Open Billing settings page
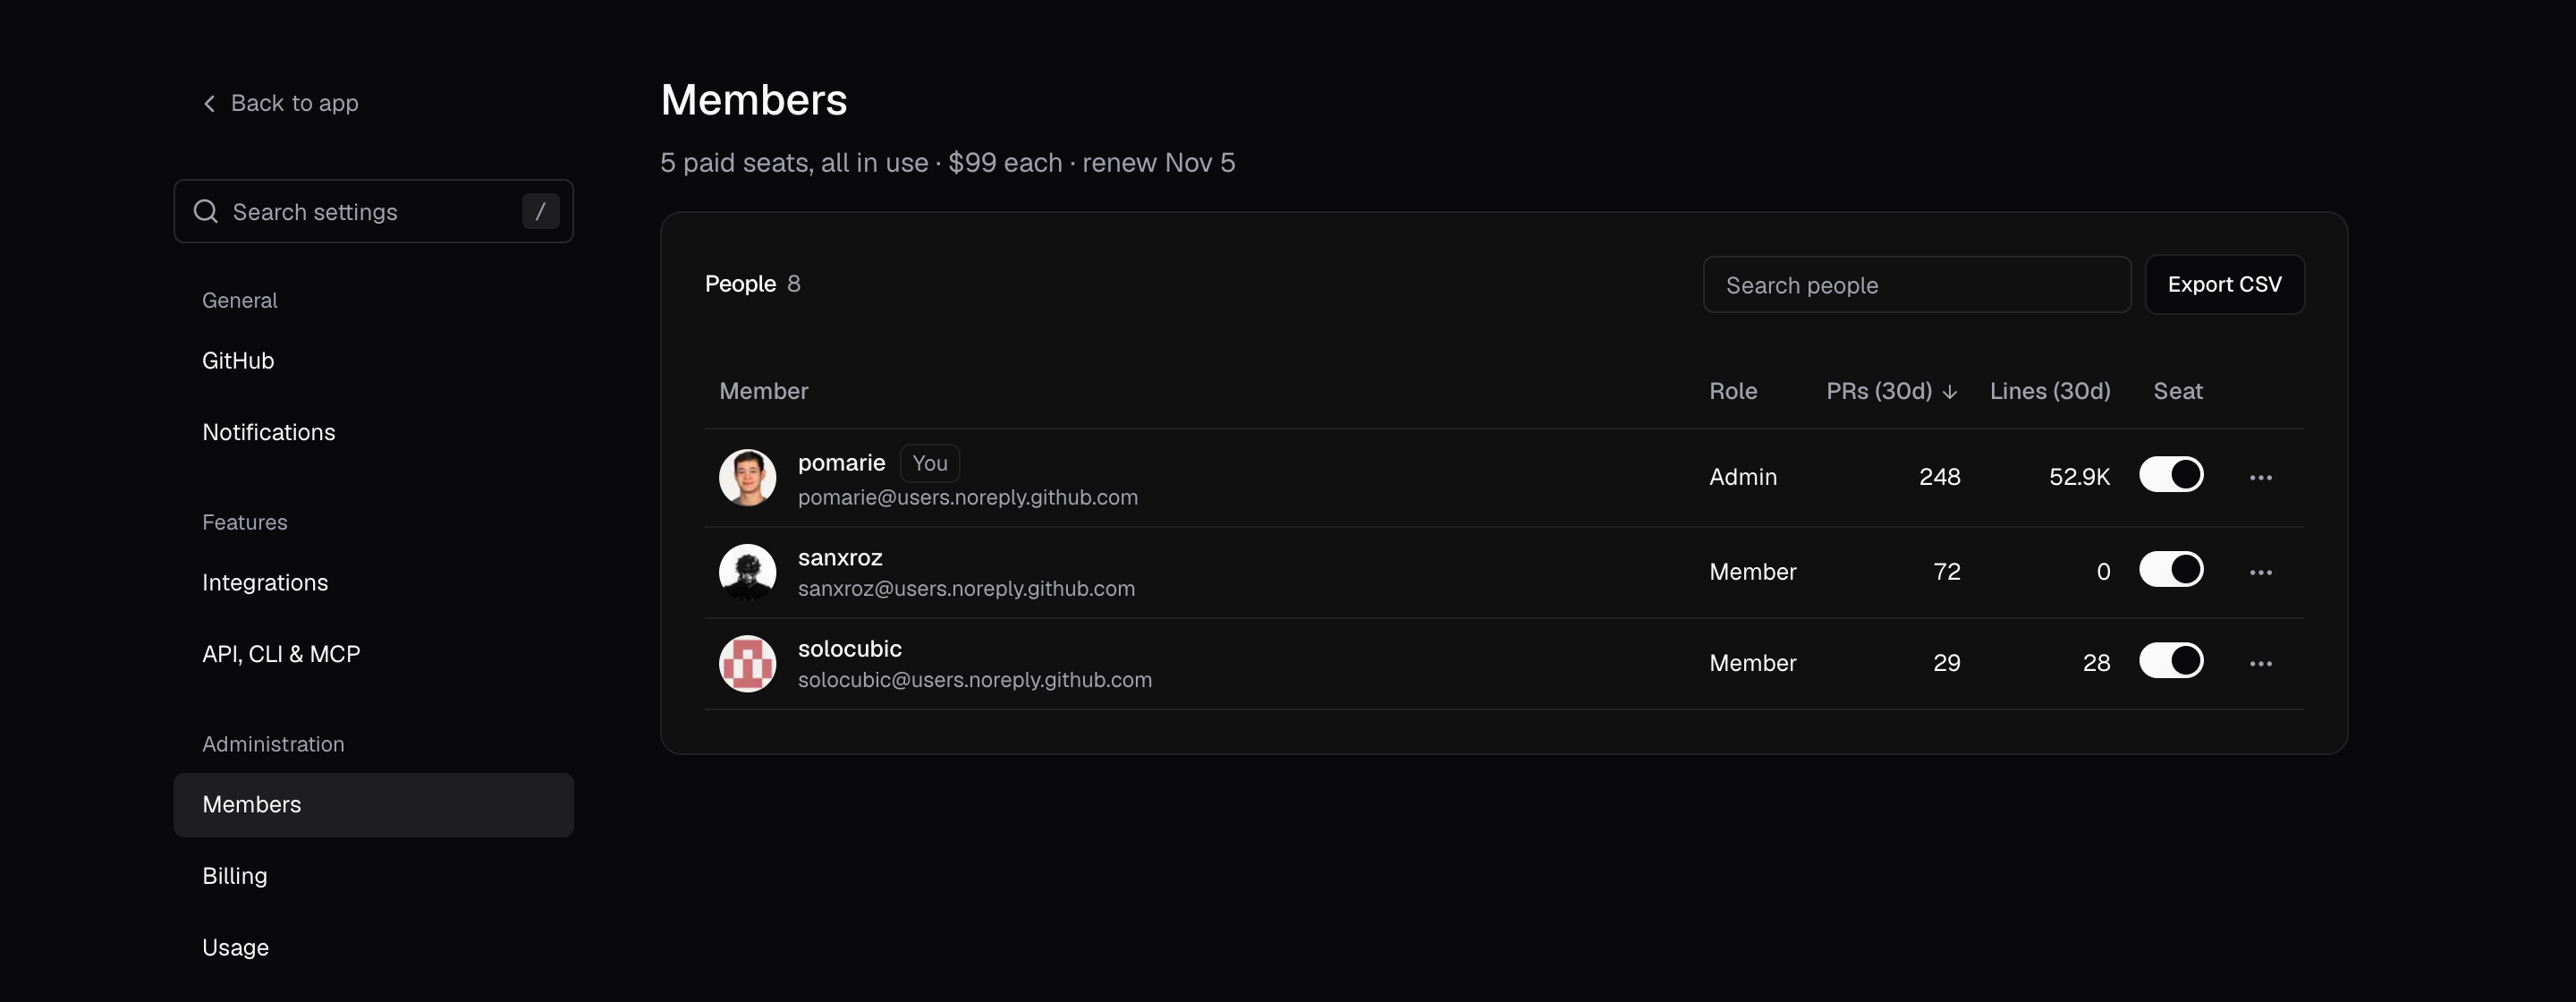This screenshot has height=1002, width=2576. click(x=373, y=876)
